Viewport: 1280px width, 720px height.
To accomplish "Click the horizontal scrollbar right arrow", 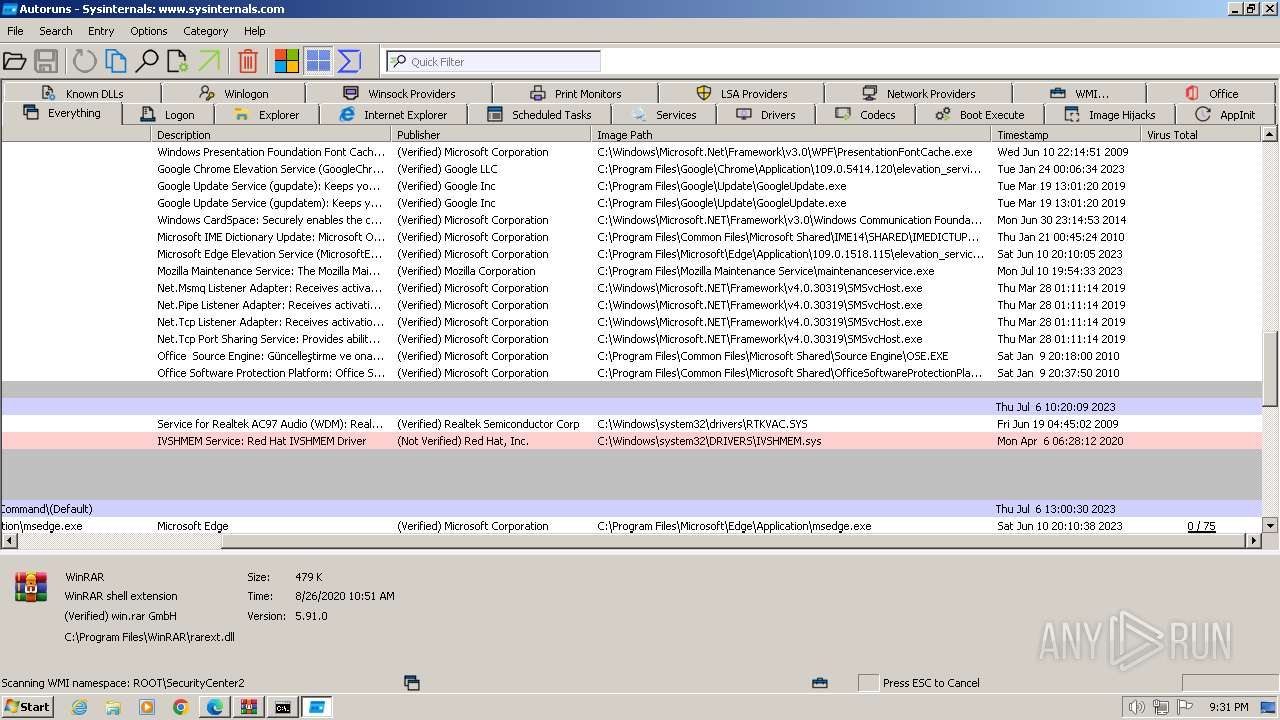I will click(1254, 541).
